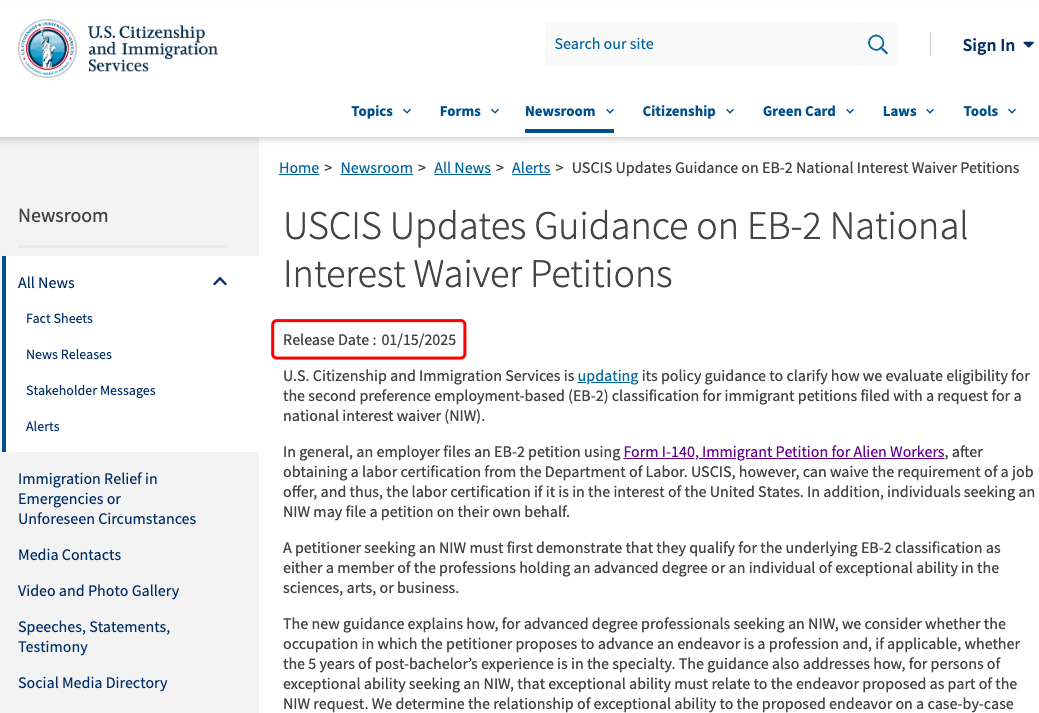Open Stakeholder Messages in the sidebar

pos(91,390)
